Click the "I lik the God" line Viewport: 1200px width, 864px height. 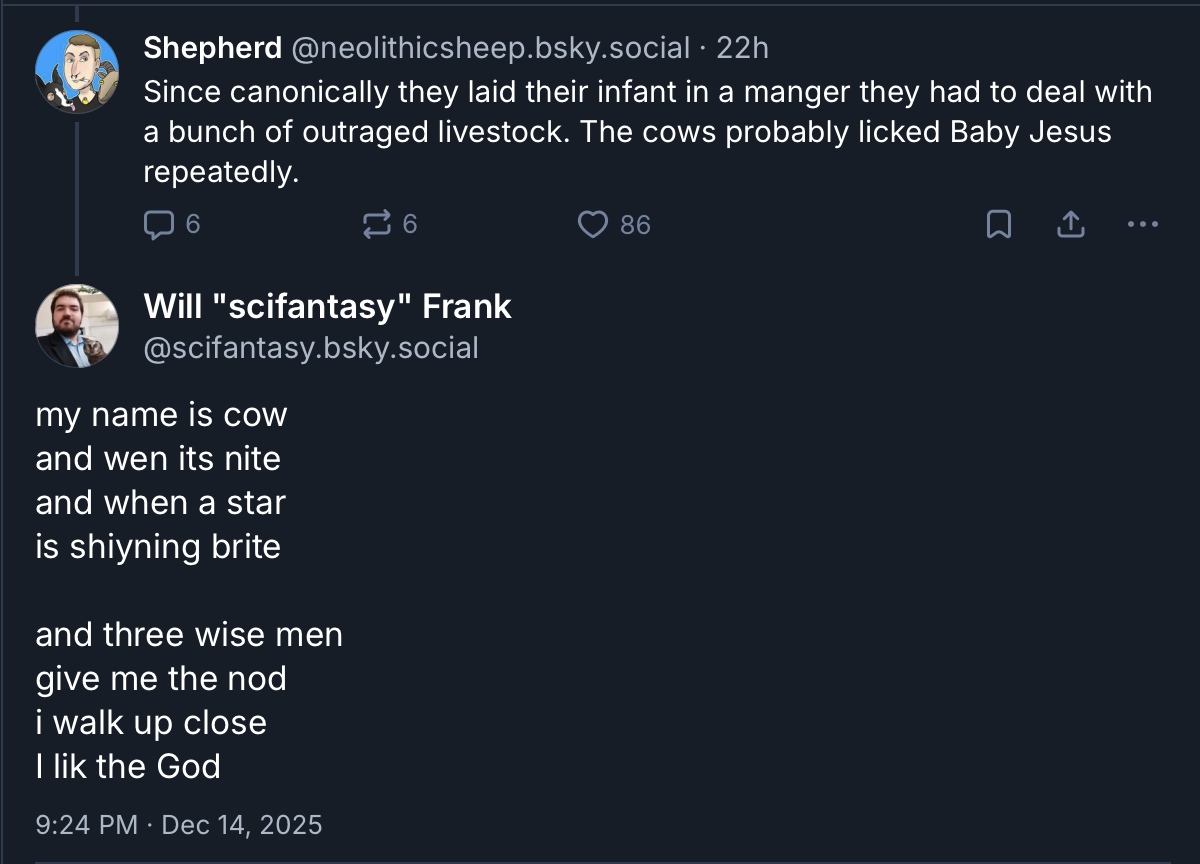pyautogui.click(x=128, y=767)
